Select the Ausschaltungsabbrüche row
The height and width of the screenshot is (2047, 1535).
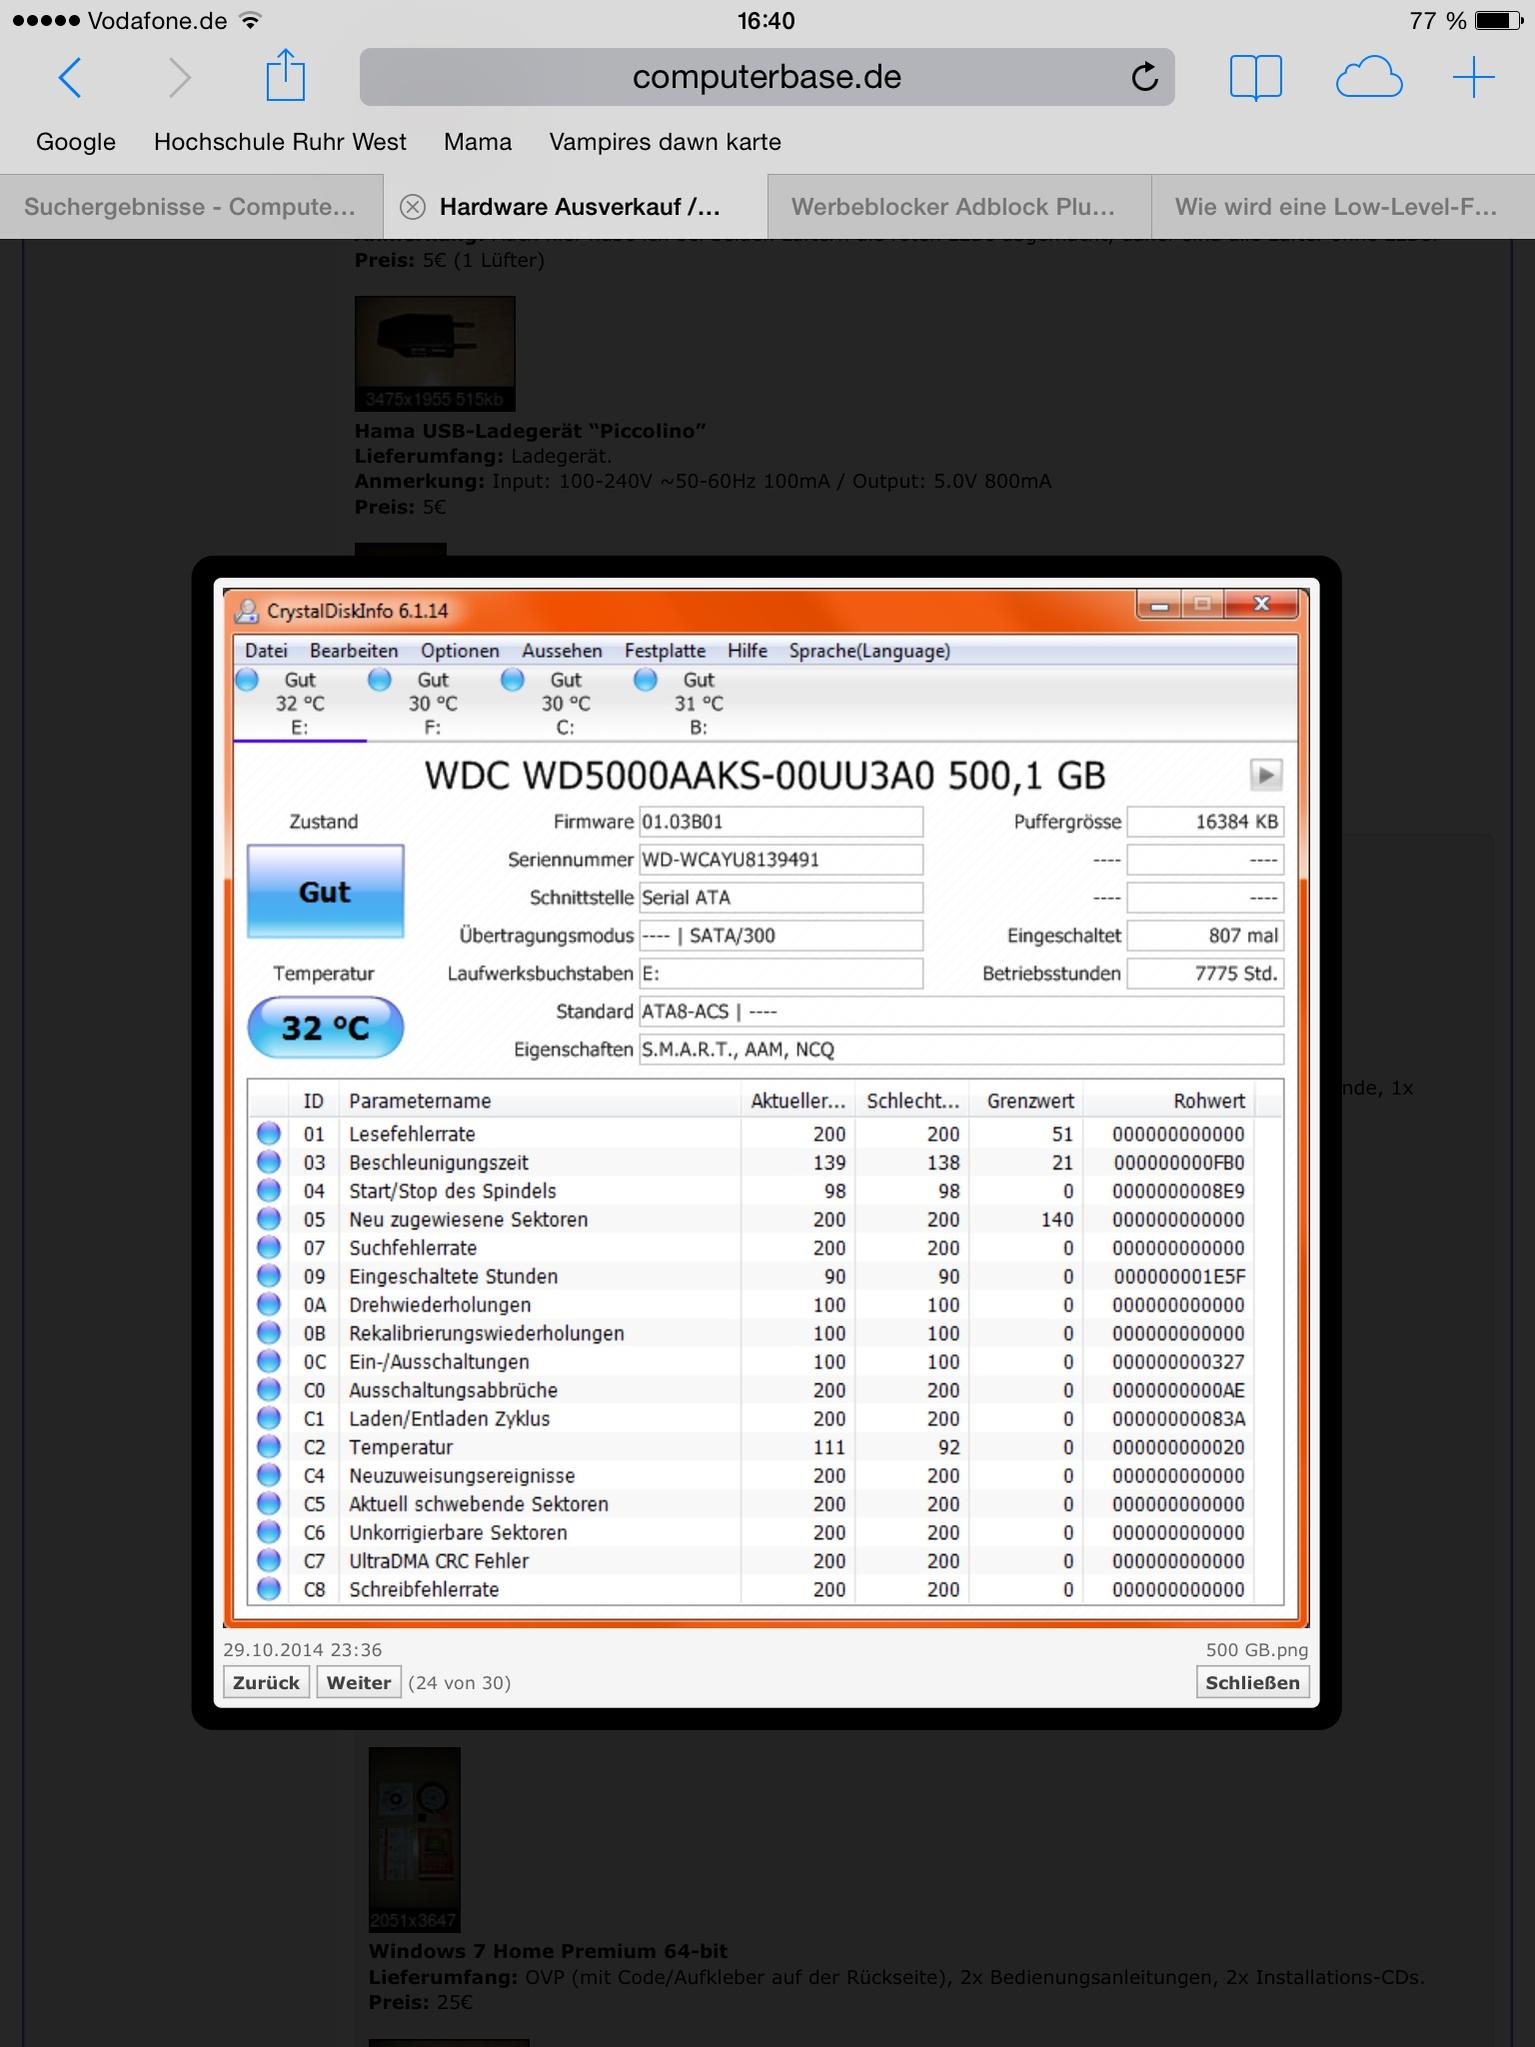[x=751, y=1390]
